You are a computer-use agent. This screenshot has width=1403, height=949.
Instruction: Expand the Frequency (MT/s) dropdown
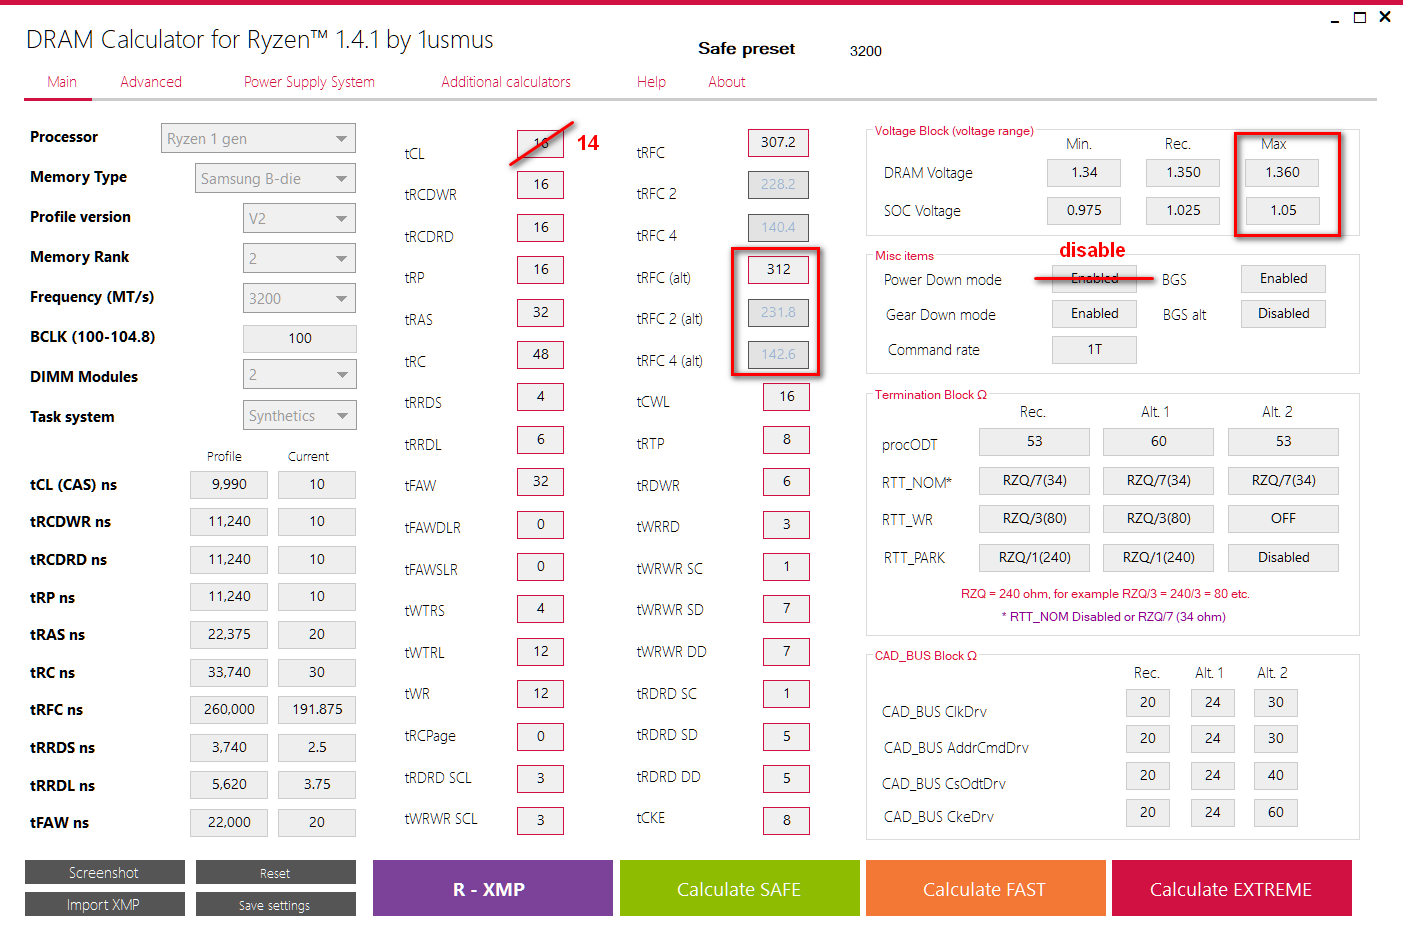(300, 298)
